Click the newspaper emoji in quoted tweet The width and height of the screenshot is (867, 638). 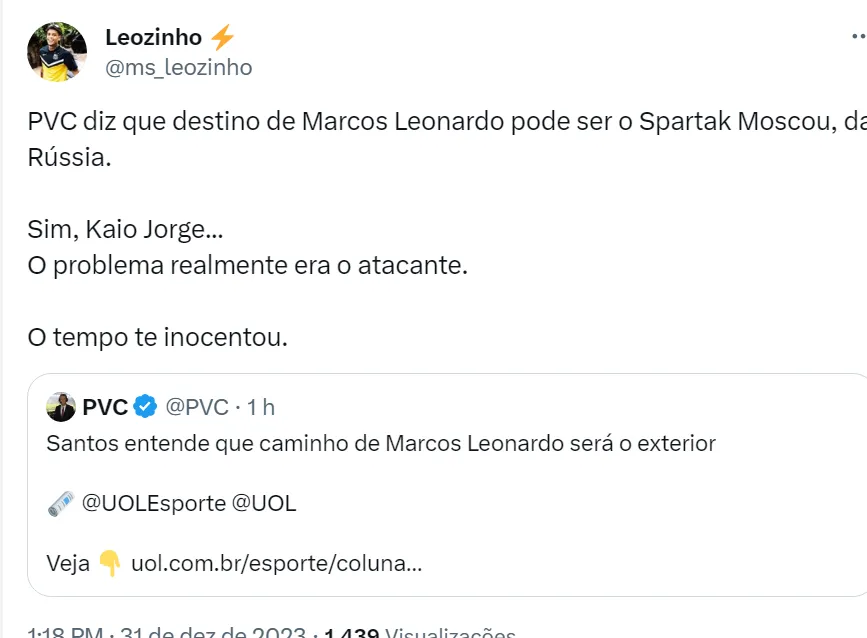61,504
